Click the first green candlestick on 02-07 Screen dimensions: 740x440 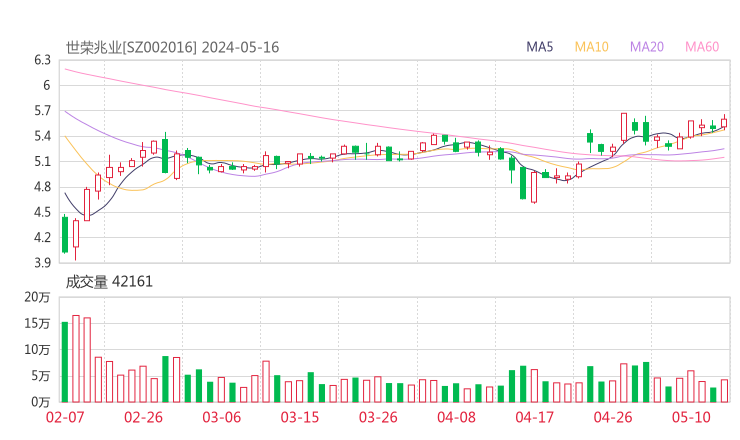(65, 235)
